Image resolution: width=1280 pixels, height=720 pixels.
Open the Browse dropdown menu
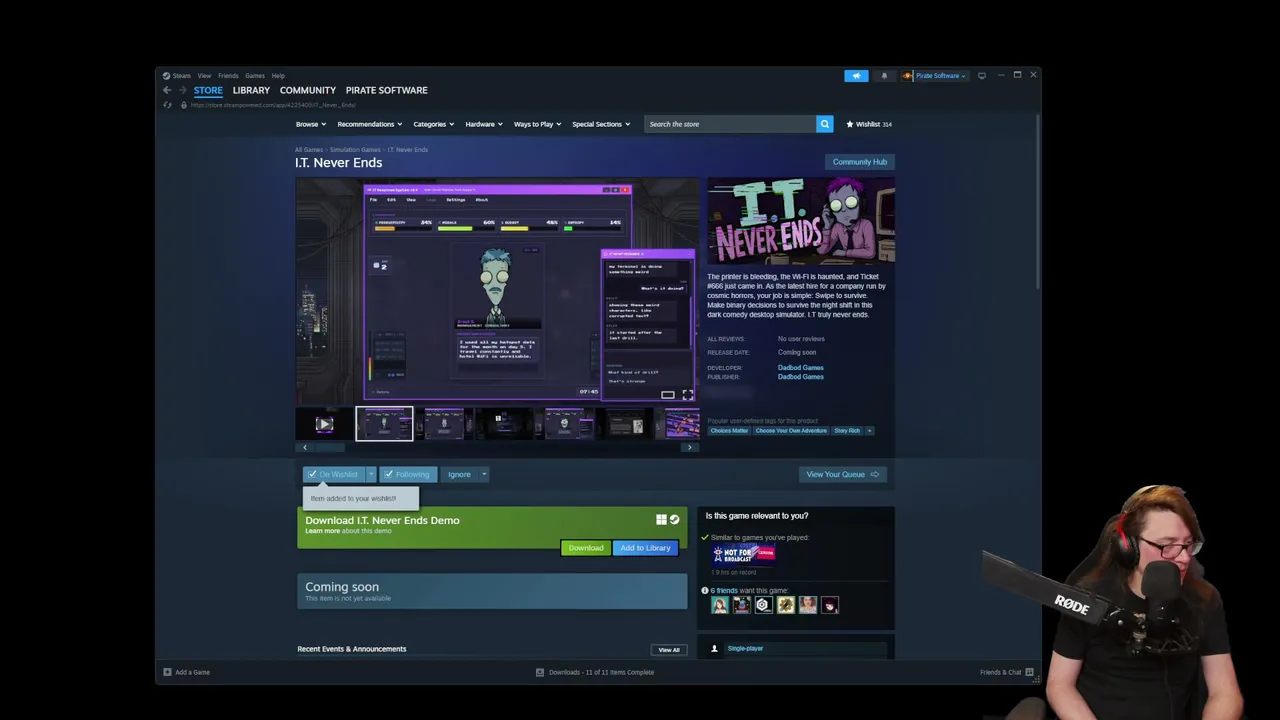pos(310,124)
